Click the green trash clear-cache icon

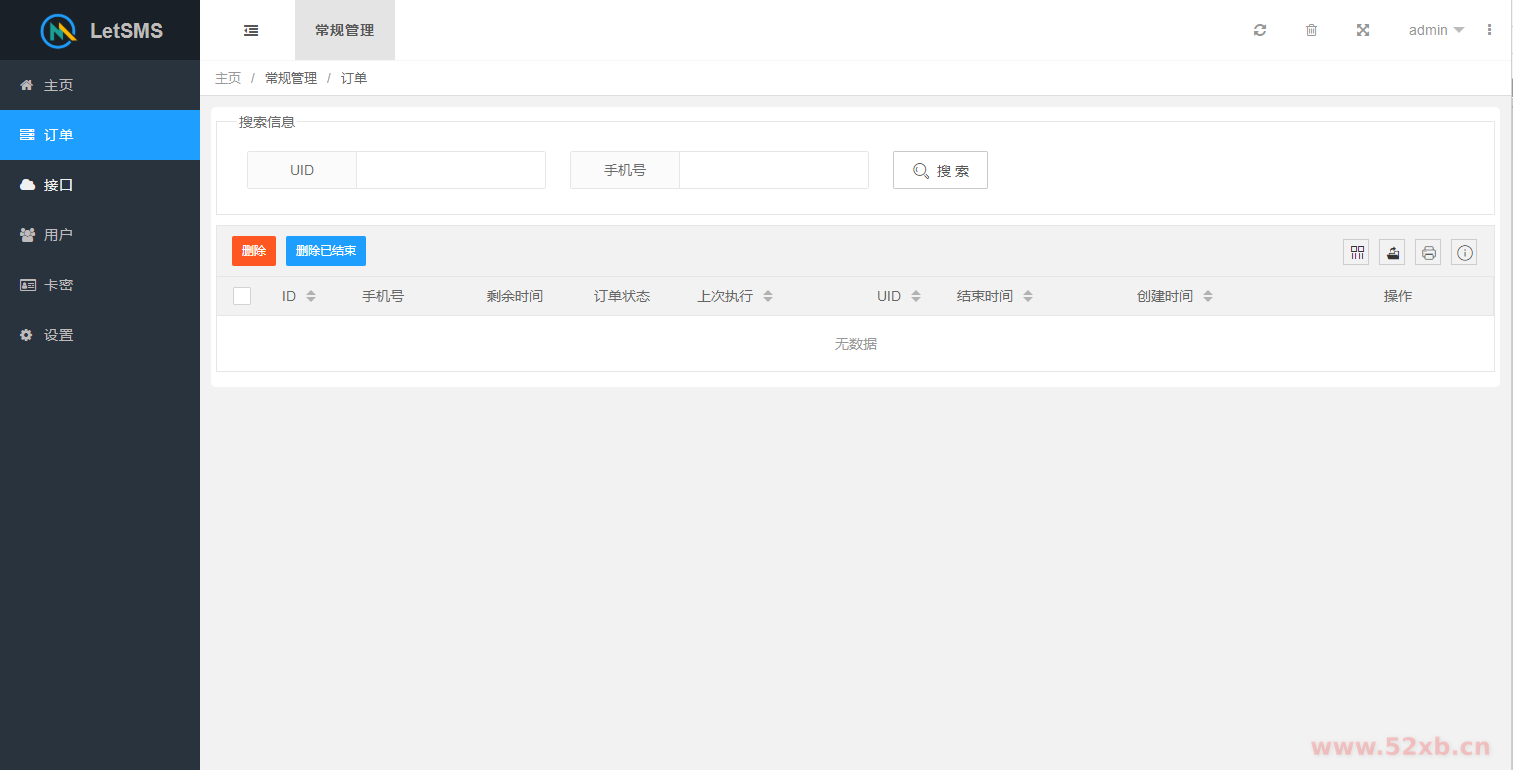coord(1311,30)
